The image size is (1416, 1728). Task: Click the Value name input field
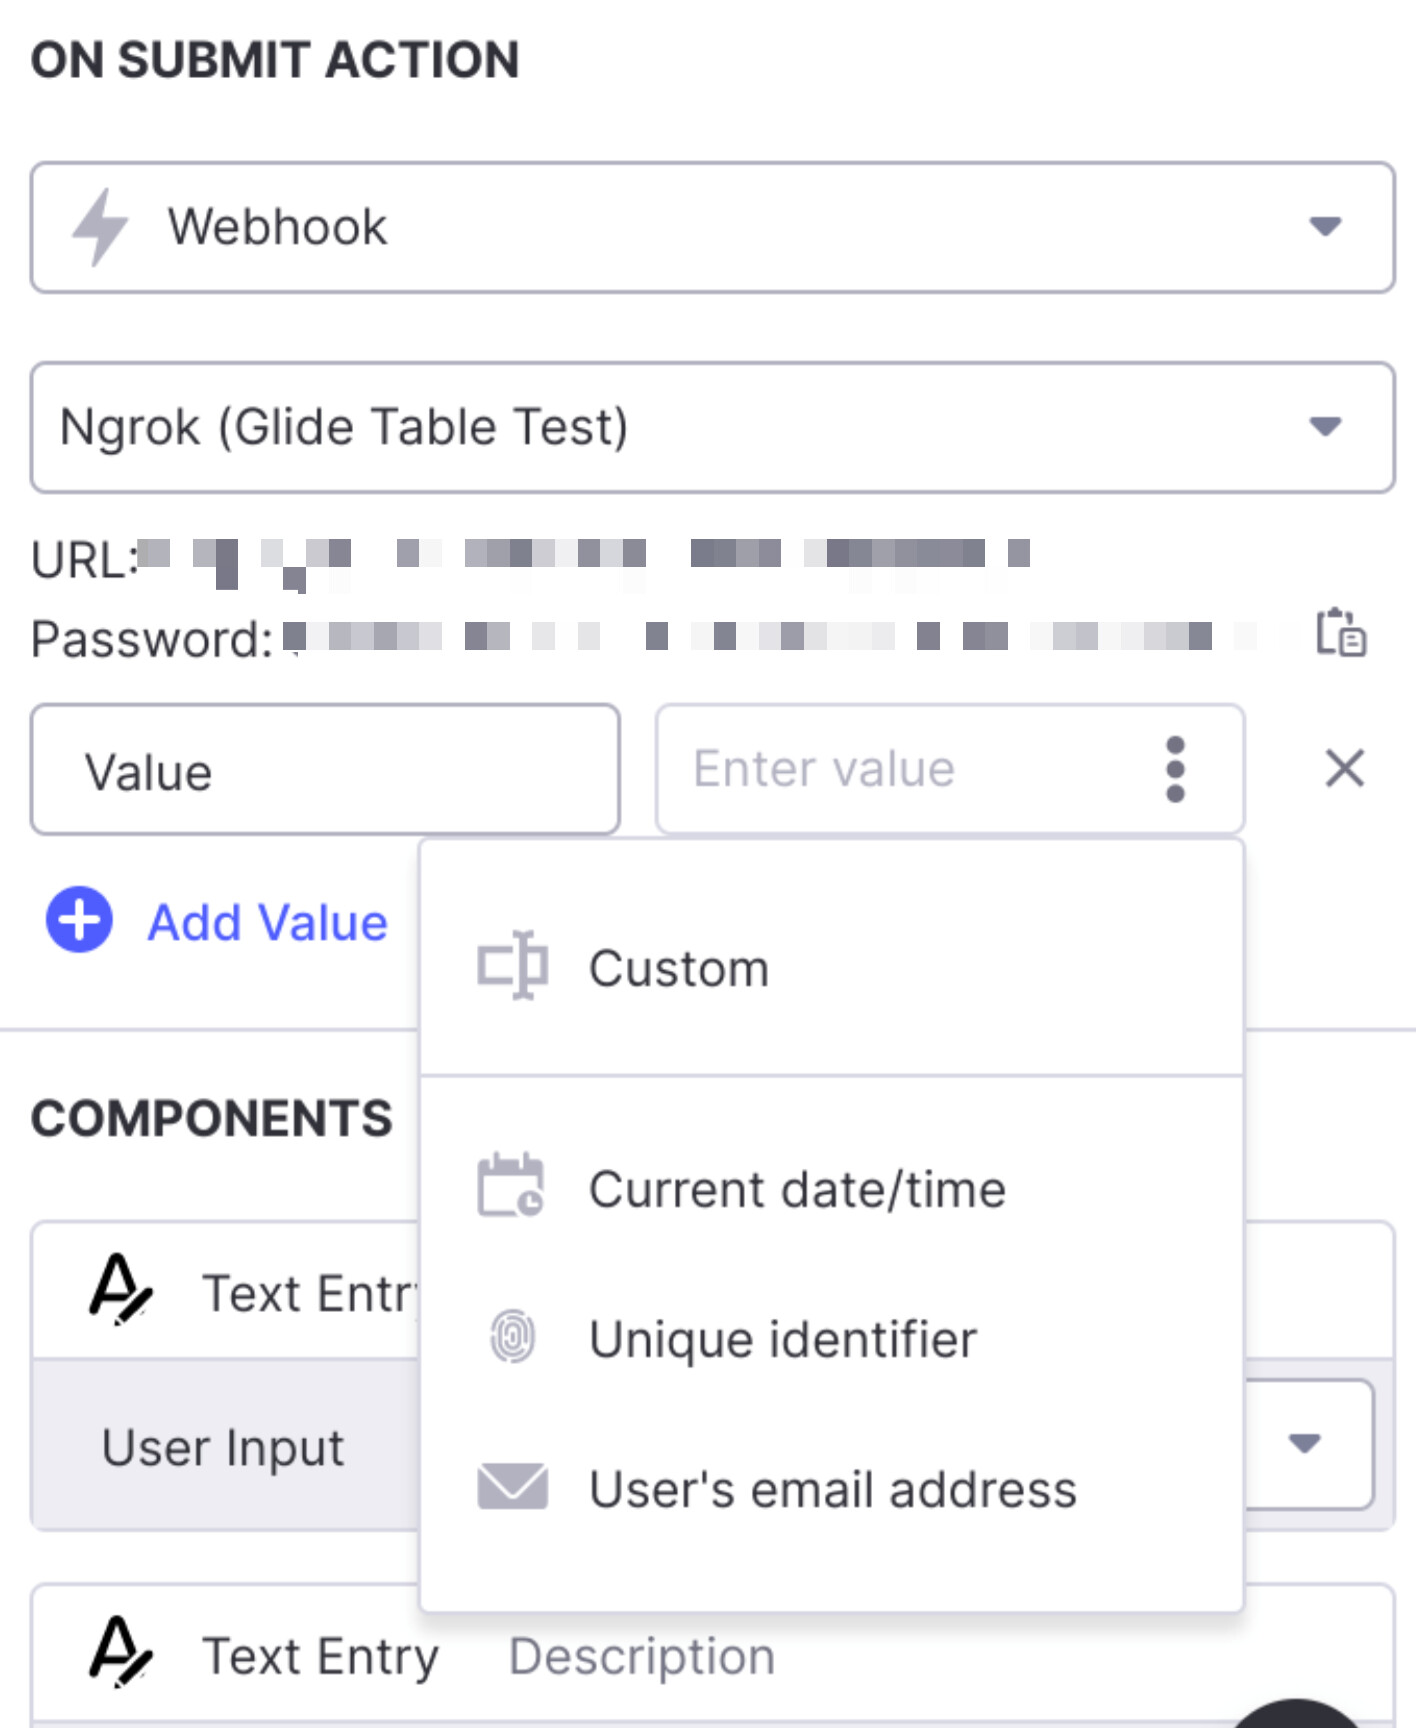pyautogui.click(x=325, y=770)
